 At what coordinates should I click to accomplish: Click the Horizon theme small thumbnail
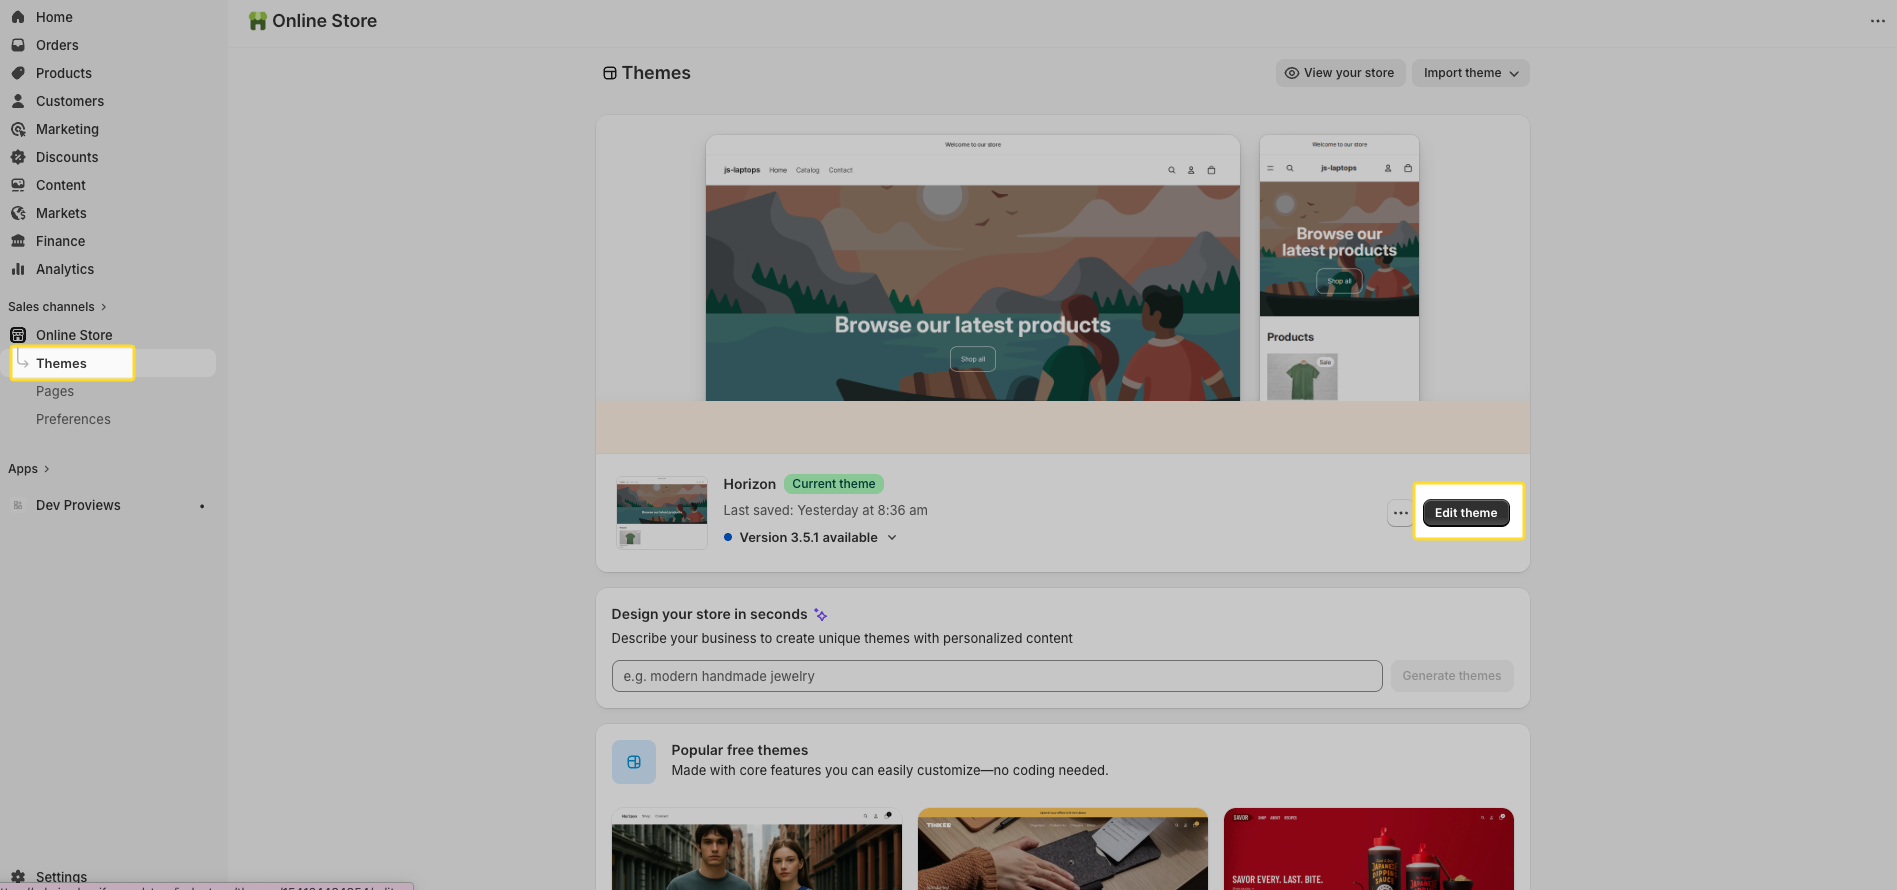tap(661, 513)
